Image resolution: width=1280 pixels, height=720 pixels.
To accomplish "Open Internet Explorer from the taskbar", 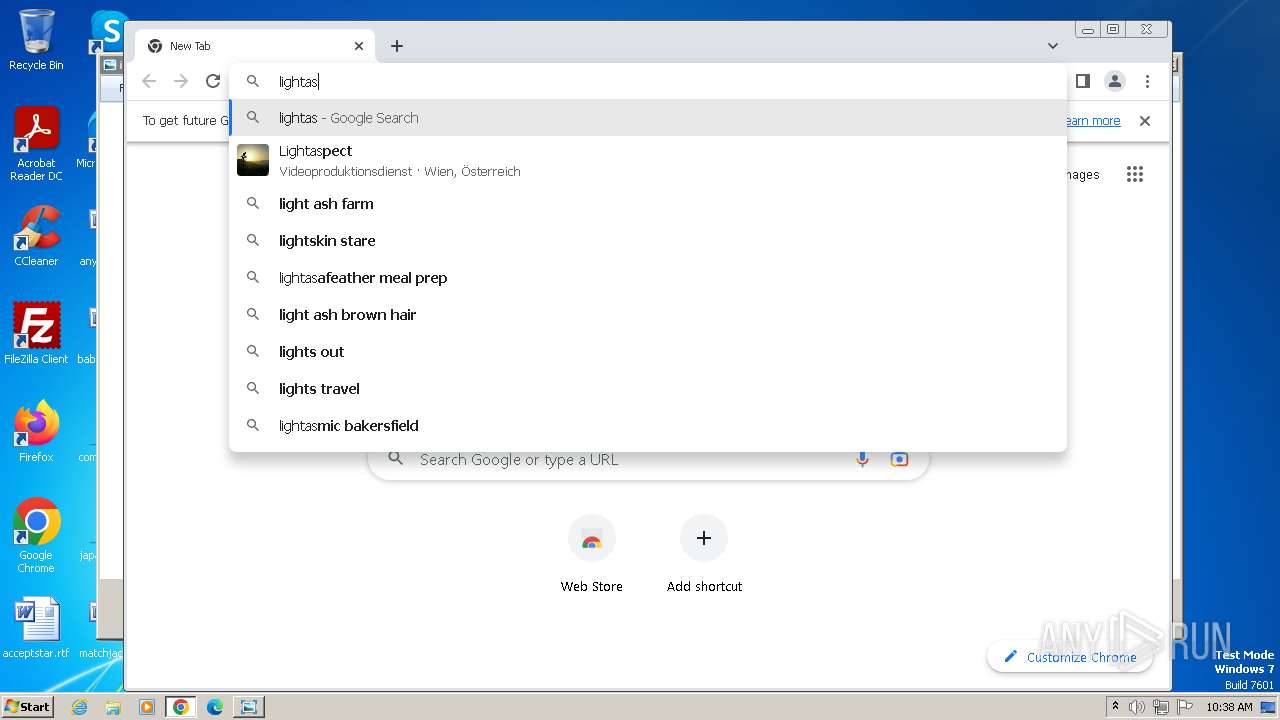I will tap(79, 707).
